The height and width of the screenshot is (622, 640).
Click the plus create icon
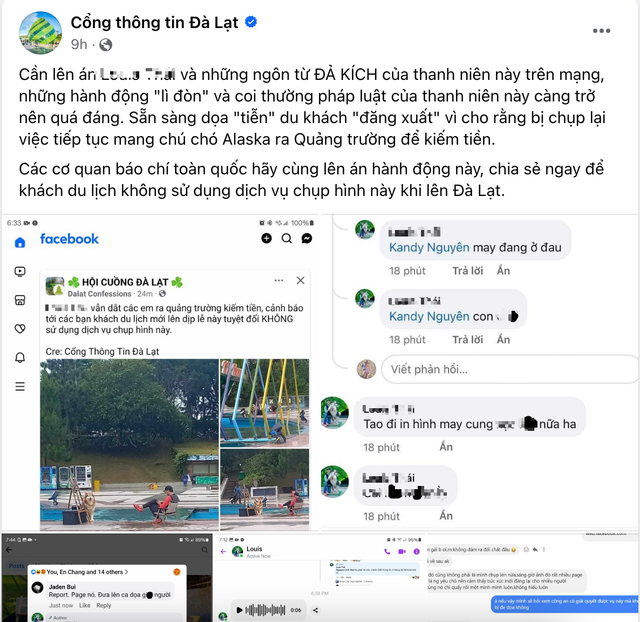[x=267, y=238]
